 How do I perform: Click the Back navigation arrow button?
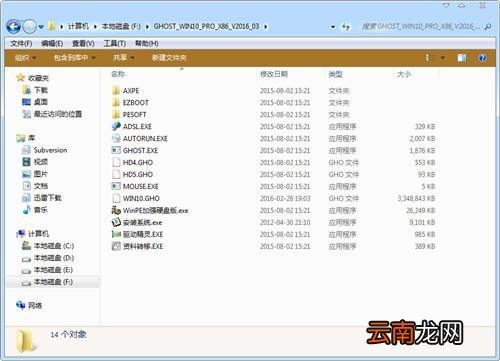tap(14, 26)
